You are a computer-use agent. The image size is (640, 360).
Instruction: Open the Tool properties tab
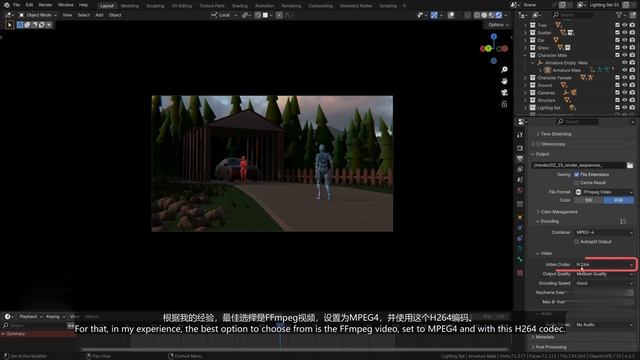coord(520,135)
